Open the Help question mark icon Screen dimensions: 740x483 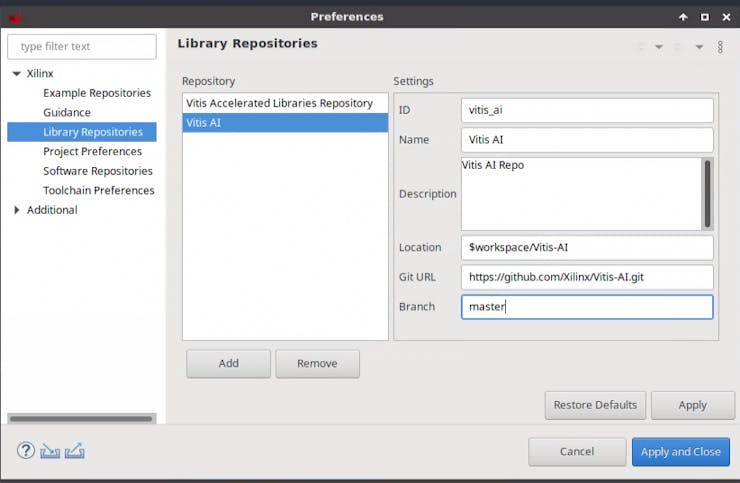pos(26,451)
